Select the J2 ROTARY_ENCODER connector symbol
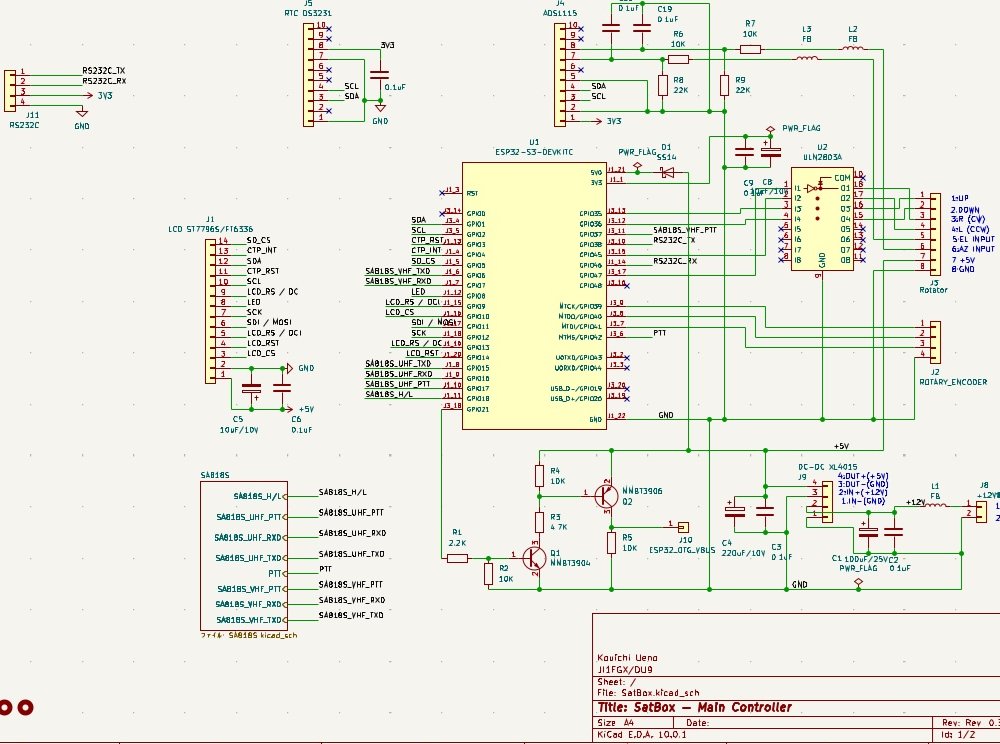 coord(935,342)
